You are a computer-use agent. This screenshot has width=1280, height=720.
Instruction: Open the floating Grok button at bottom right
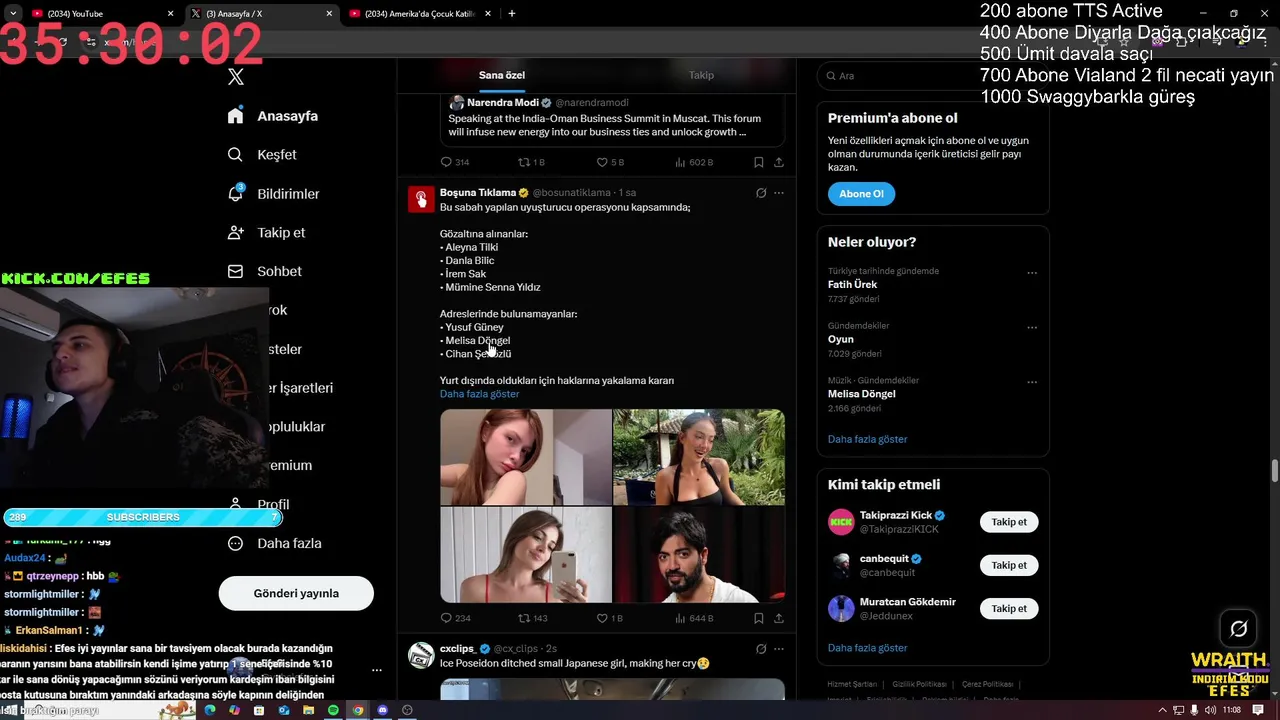click(1238, 629)
